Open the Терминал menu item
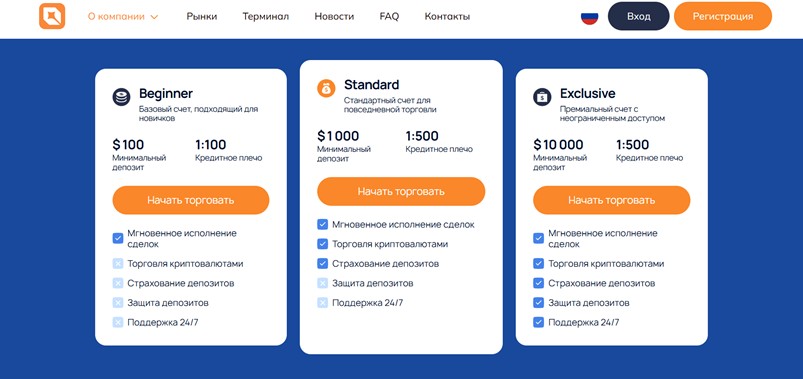This screenshot has height=379, width=803. [265, 16]
